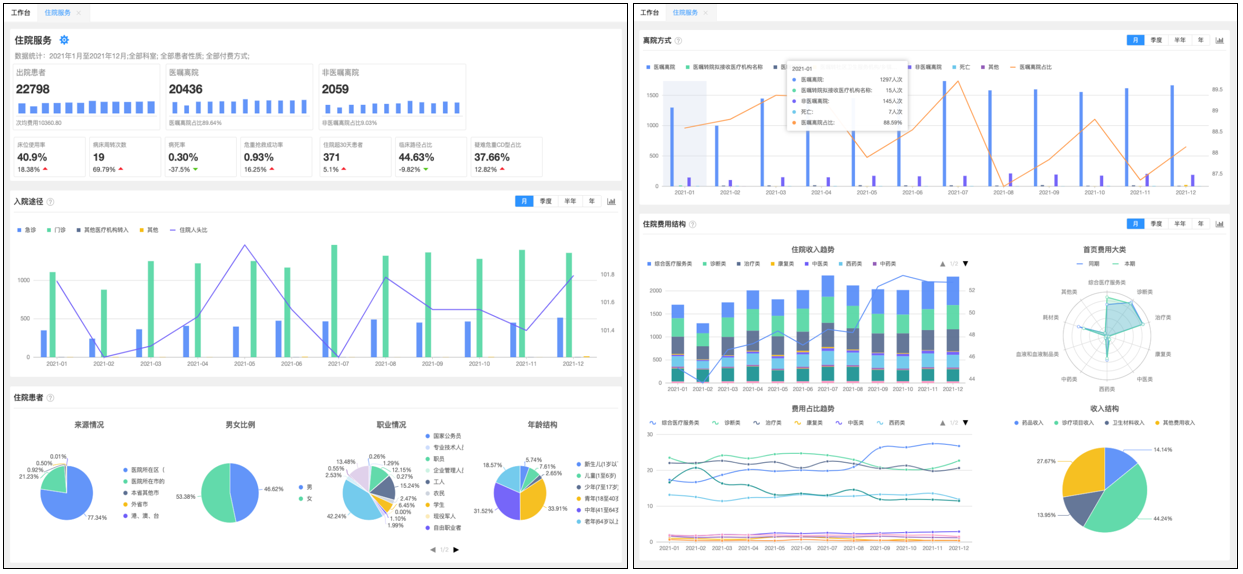Click chart-type icon in 离院方式 panel

tap(1220, 40)
